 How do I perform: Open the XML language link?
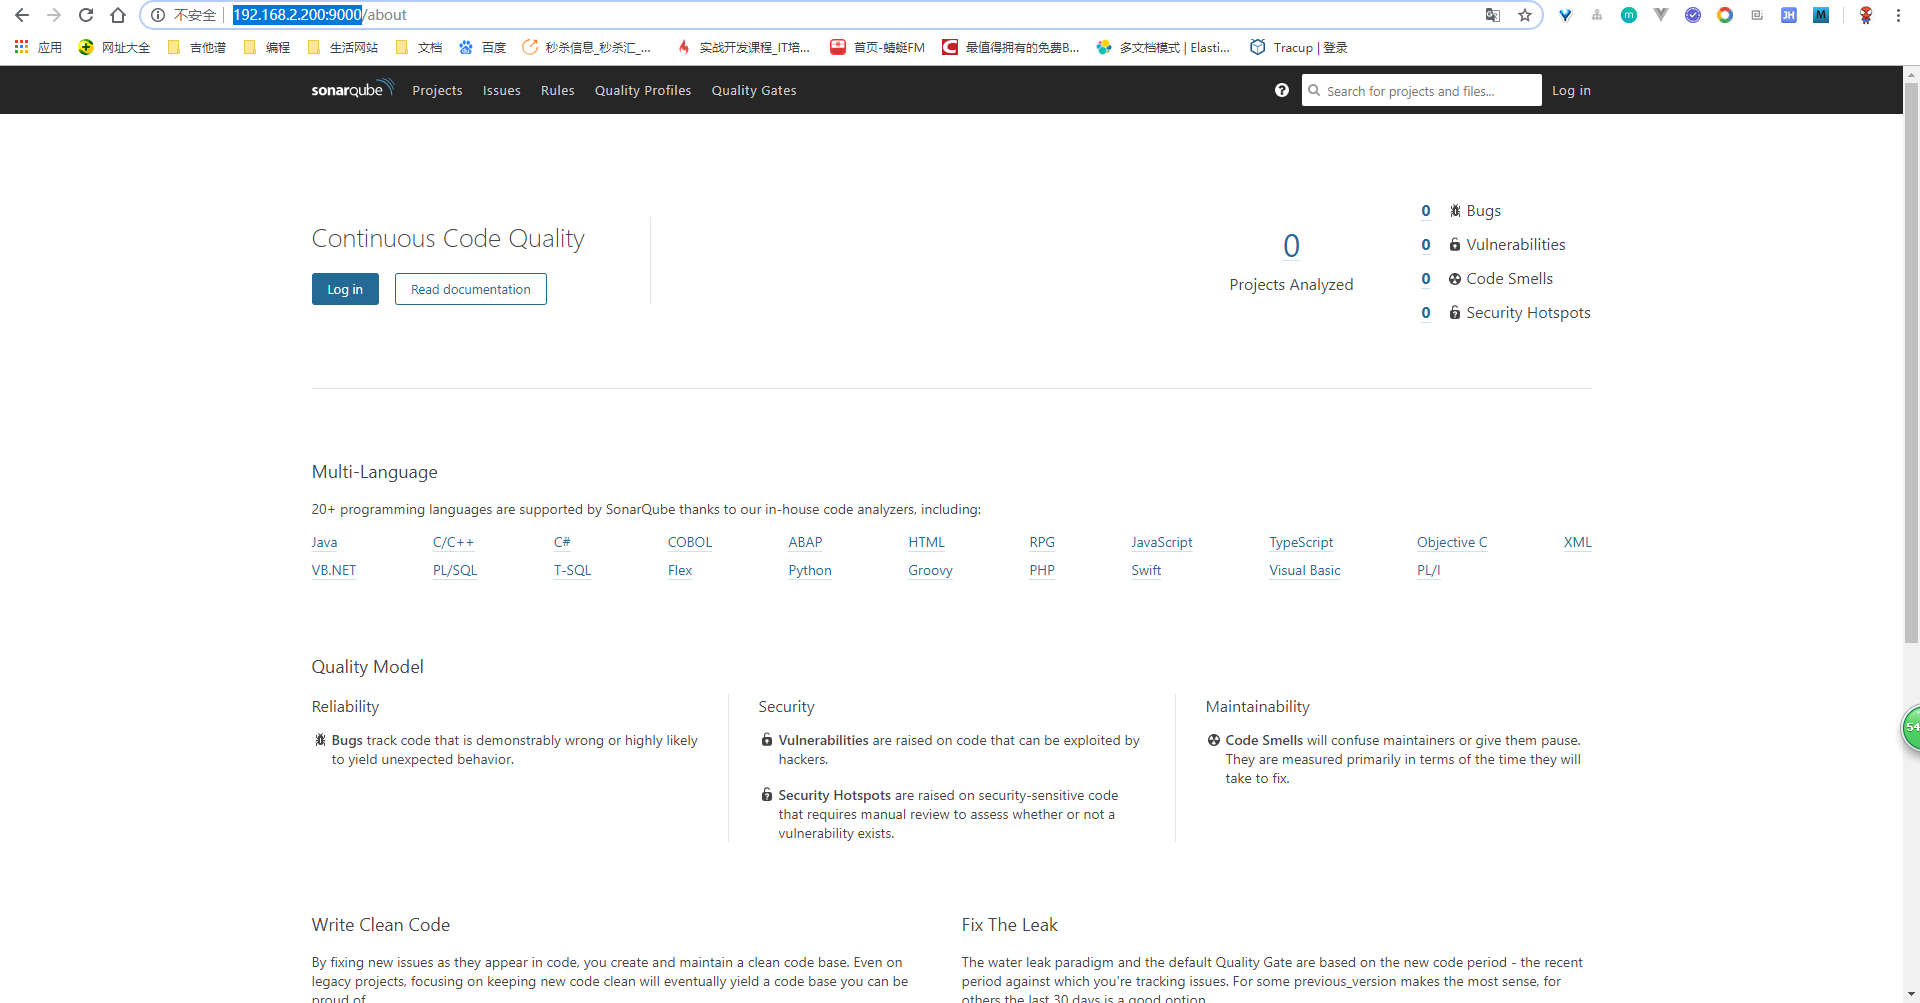click(x=1578, y=542)
